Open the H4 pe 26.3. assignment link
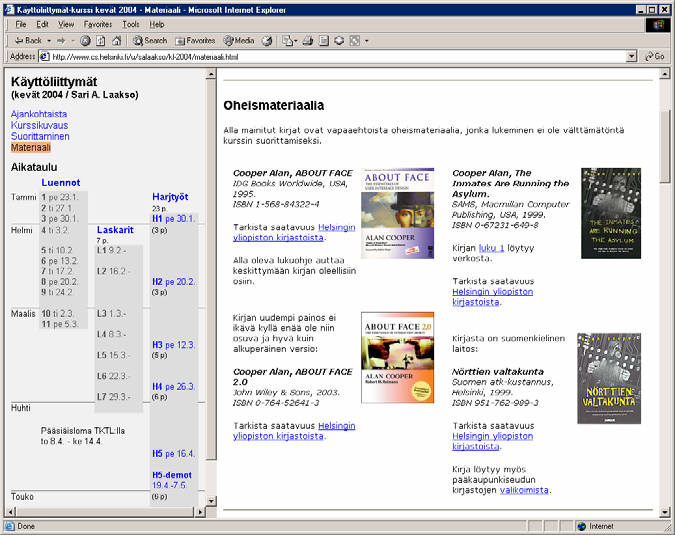The width and height of the screenshot is (675, 535). pos(173,387)
